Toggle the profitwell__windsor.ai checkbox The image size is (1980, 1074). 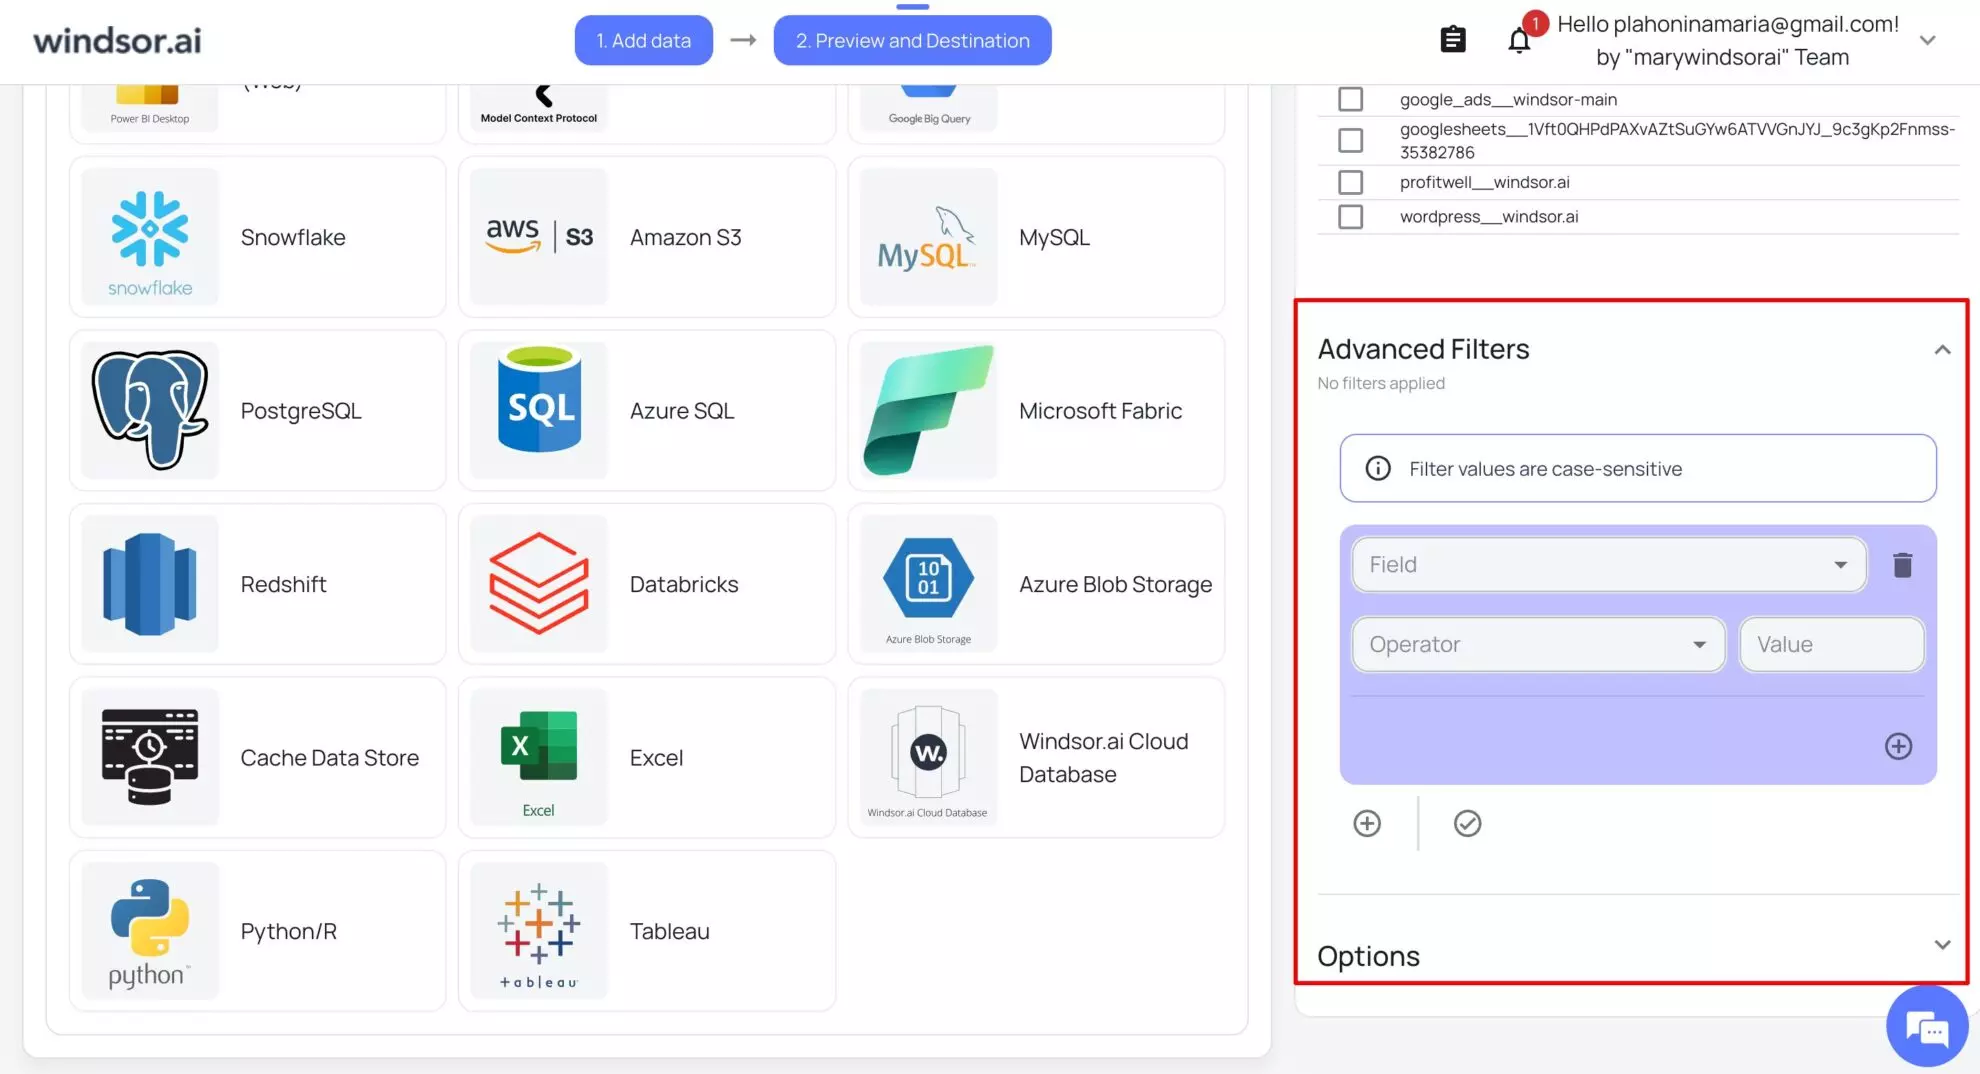pyautogui.click(x=1350, y=182)
